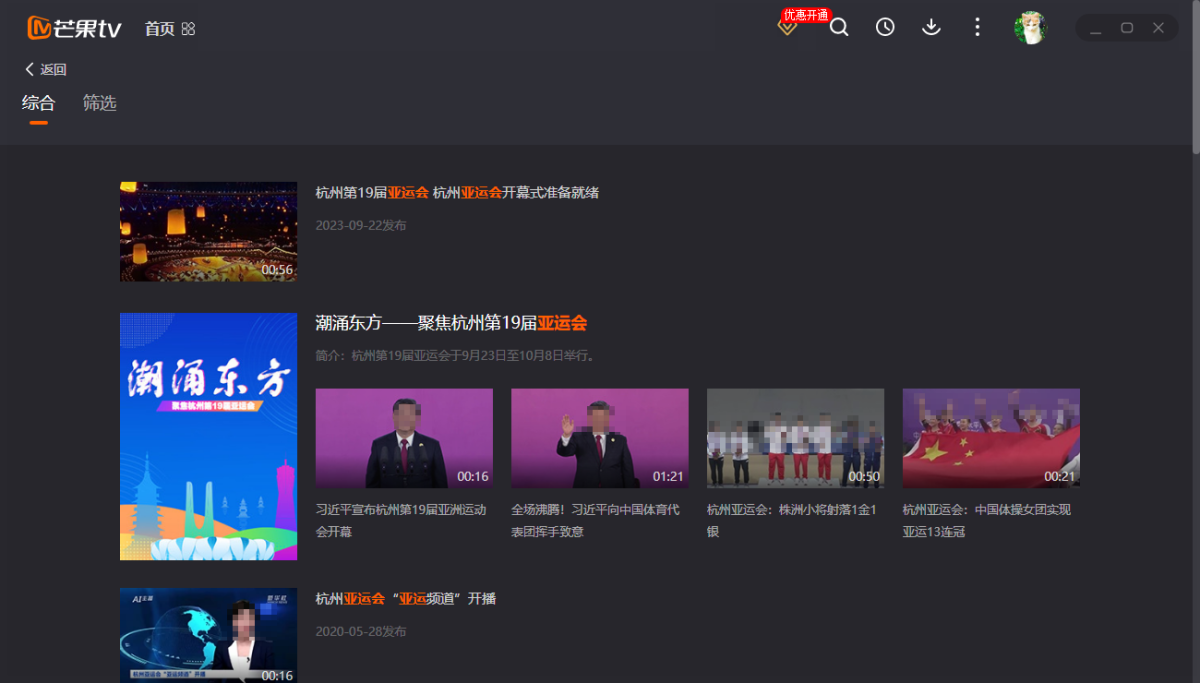Select the 综合 tab

coord(39,103)
